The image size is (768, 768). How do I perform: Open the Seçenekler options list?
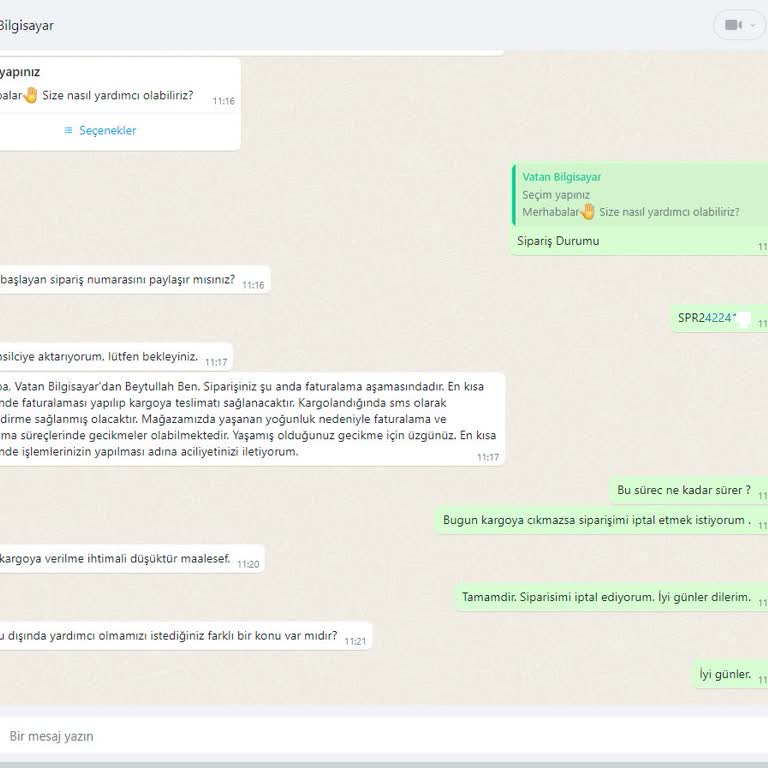[x=100, y=130]
